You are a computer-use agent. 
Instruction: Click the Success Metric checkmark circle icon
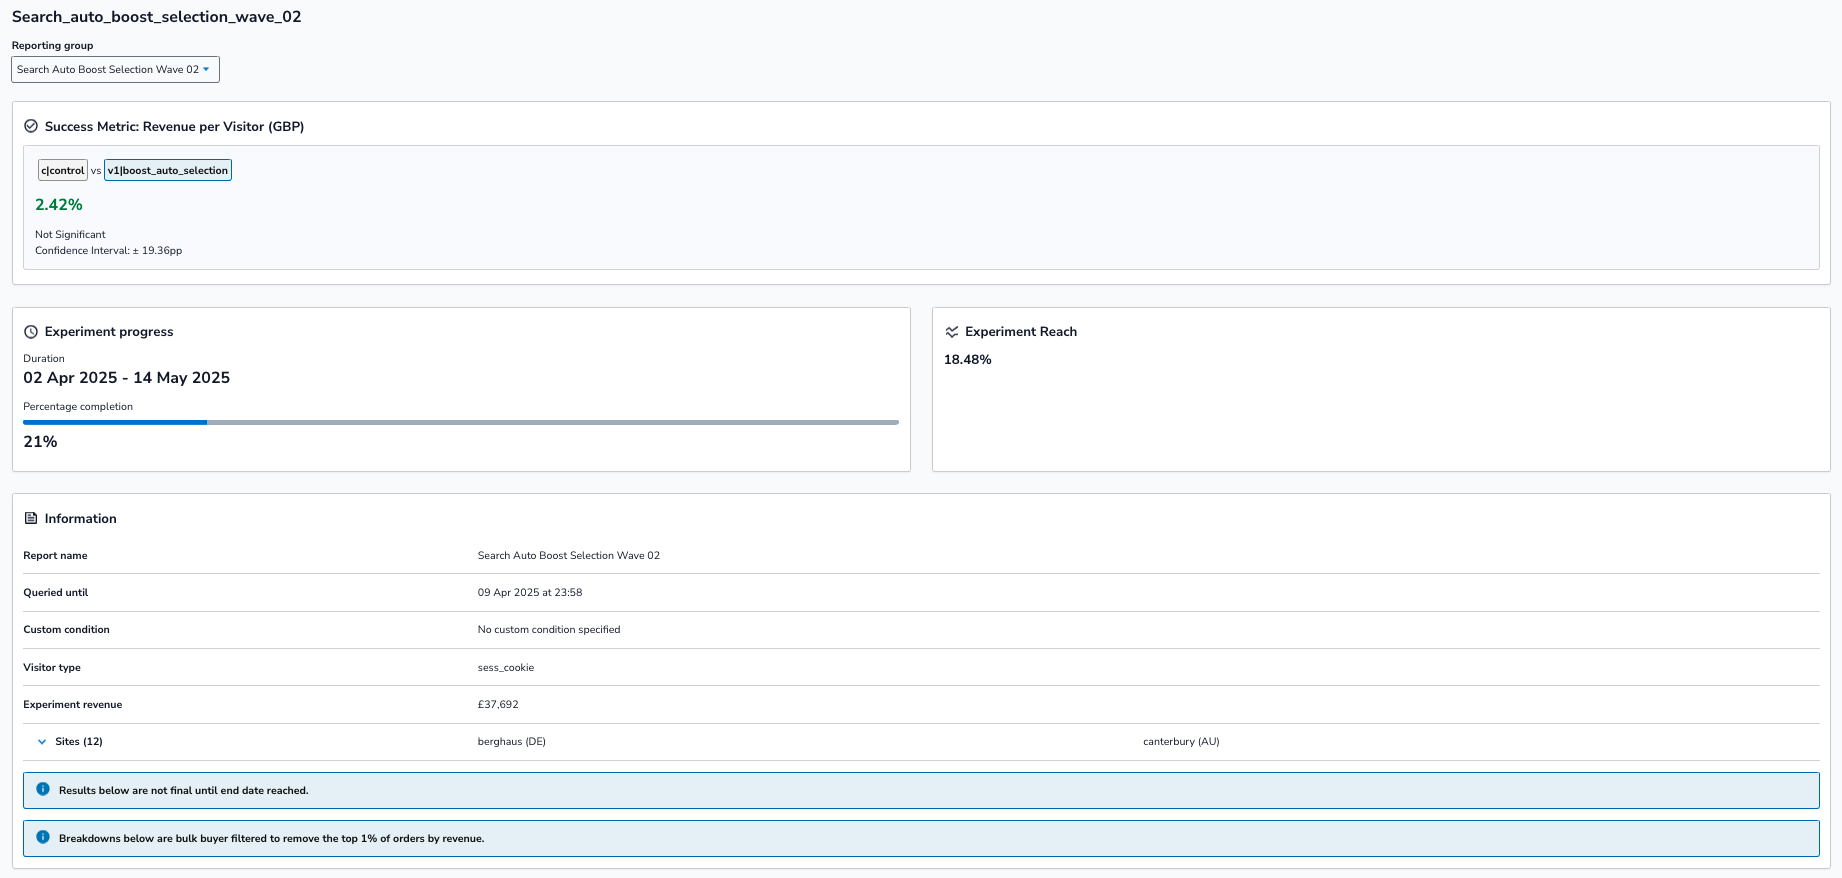pyautogui.click(x=31, y=127)
